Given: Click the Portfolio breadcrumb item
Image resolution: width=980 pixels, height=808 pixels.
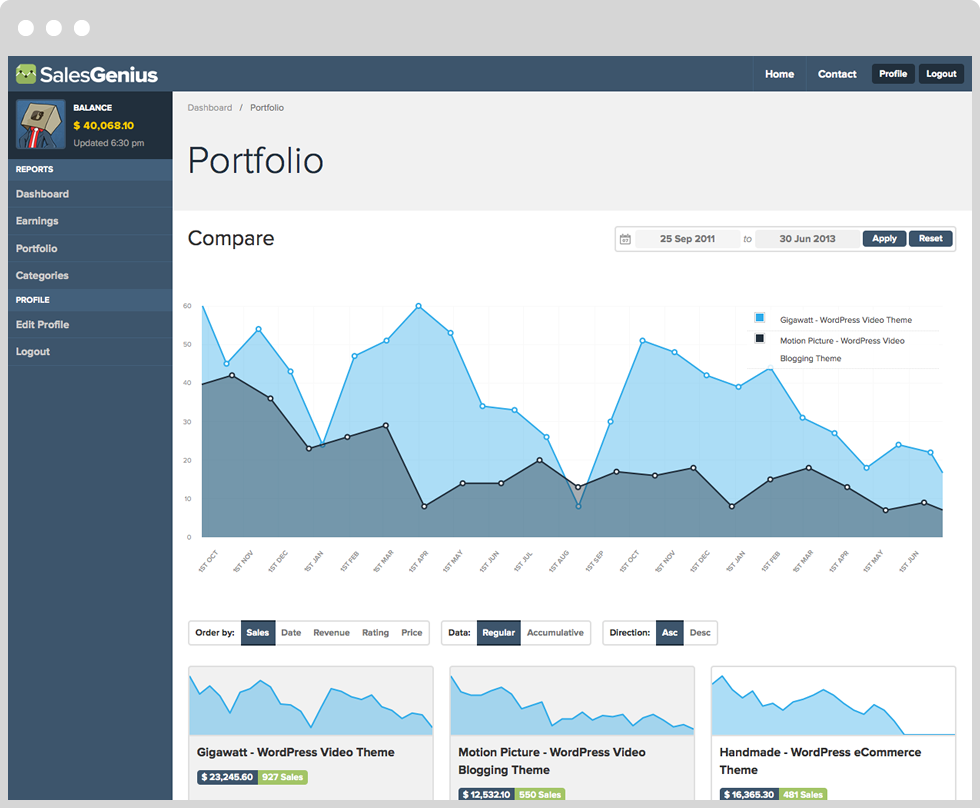Looking at the screenshot, I should 267,107.
